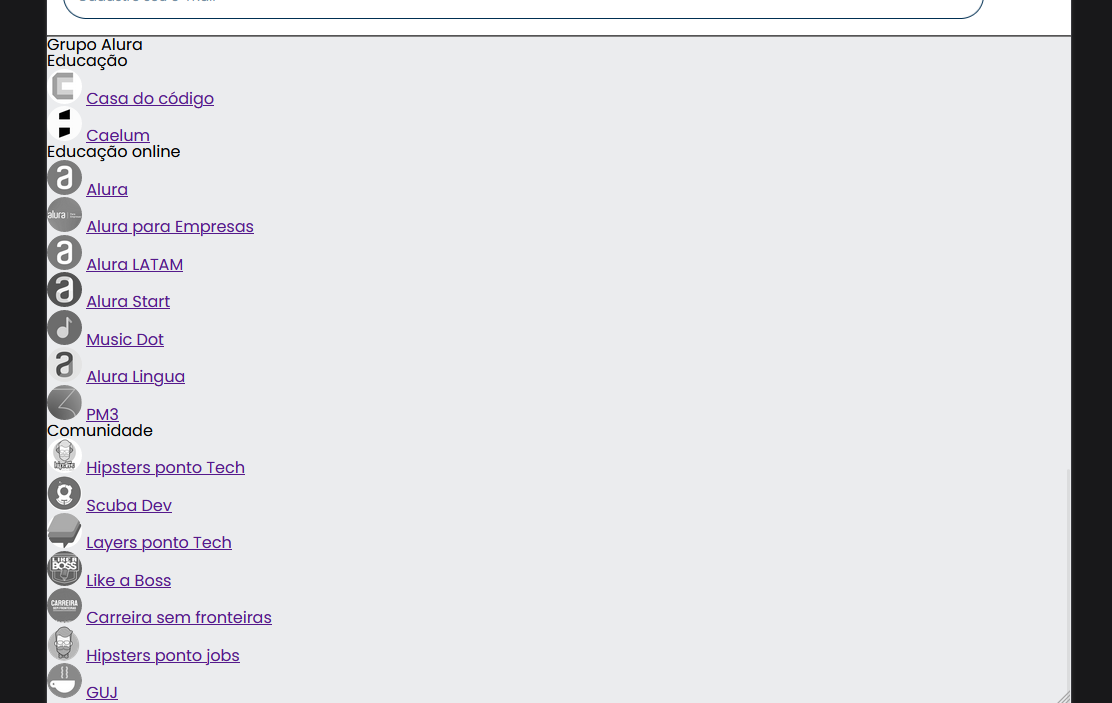
Task: Click the Alura logo icon beside Alura link
Action: [x=65, y=178]
